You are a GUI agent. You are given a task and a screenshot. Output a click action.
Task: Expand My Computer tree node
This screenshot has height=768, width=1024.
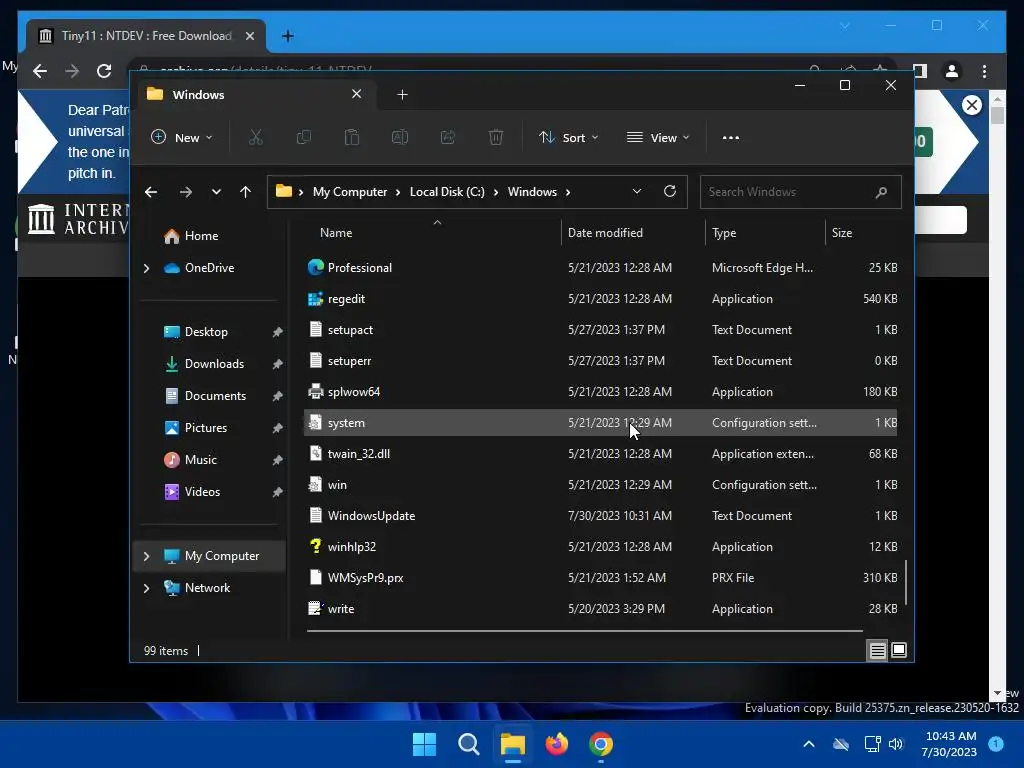[146, 556]
